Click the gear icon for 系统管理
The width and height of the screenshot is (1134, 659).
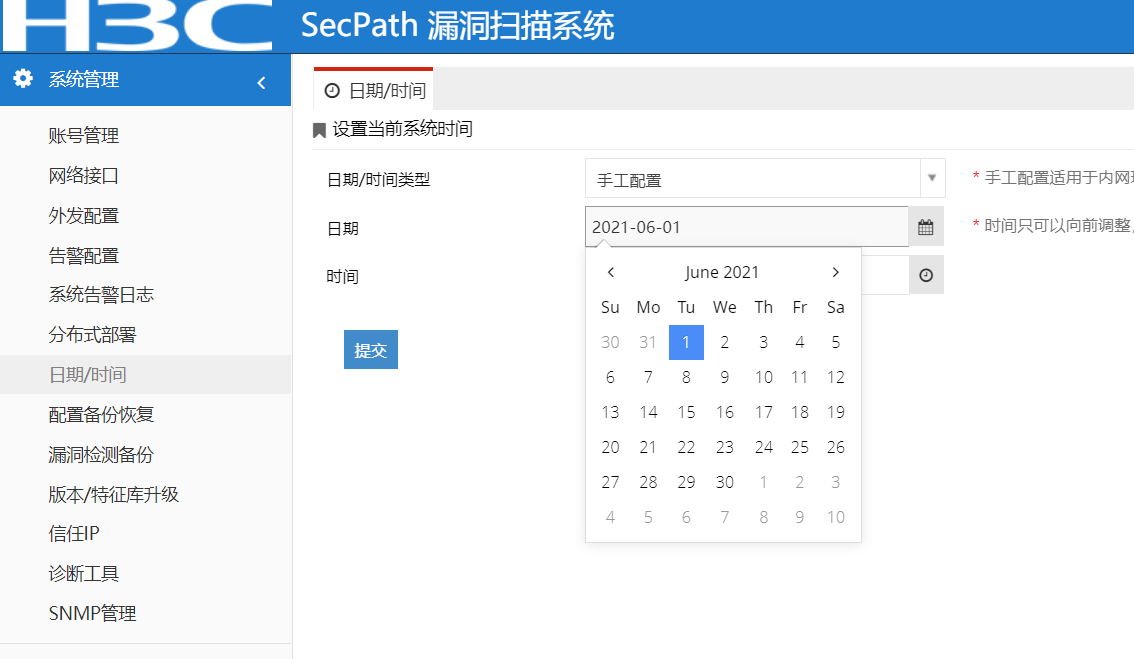click(x=23, y=79)
